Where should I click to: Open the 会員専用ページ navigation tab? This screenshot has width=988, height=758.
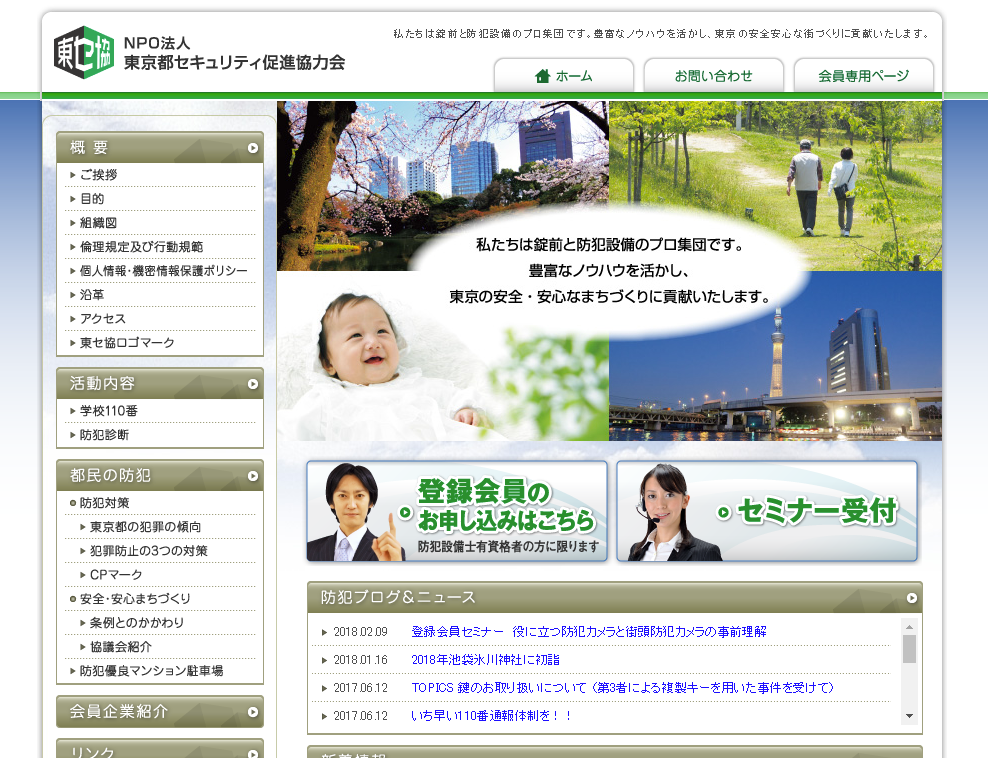click(x=863, y=76)
